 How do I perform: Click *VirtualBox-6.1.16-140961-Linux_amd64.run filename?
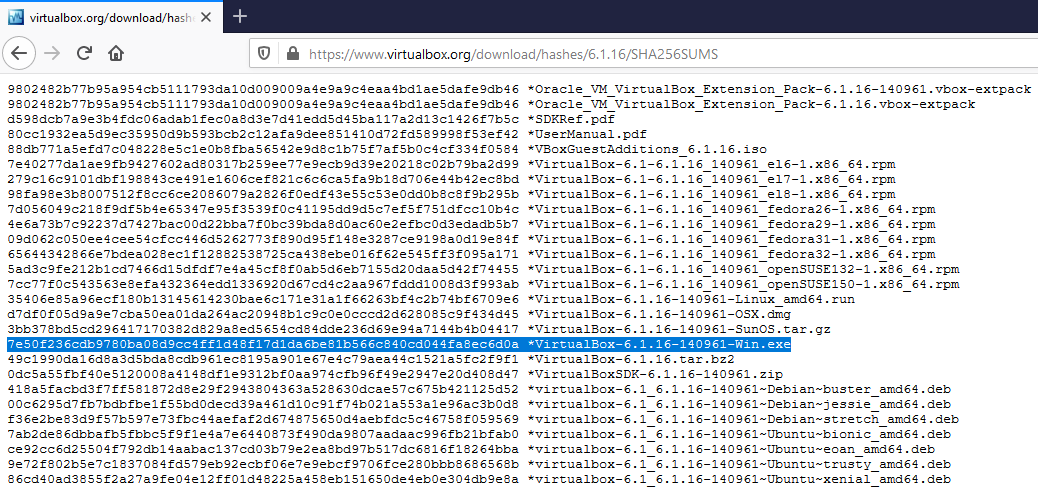pyautogui.click(x=691, y=299)
